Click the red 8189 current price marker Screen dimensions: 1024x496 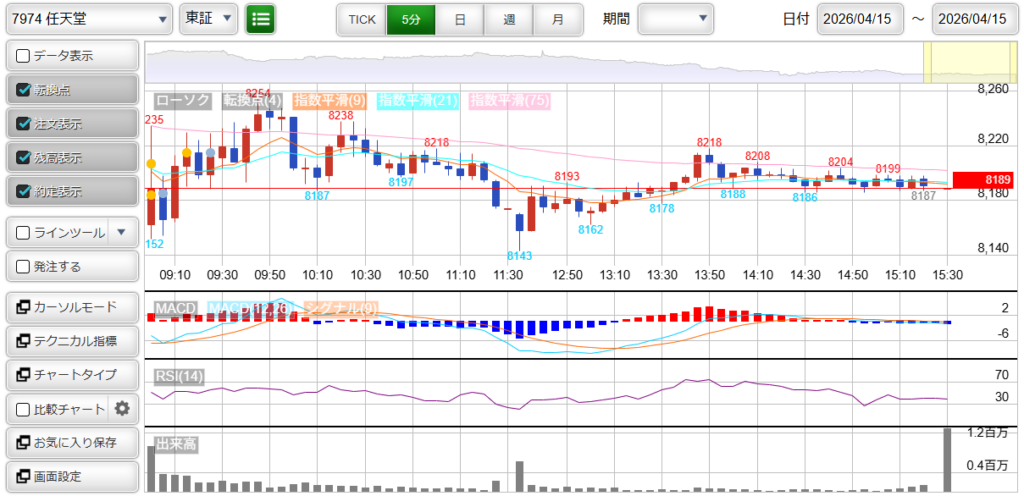984,180
